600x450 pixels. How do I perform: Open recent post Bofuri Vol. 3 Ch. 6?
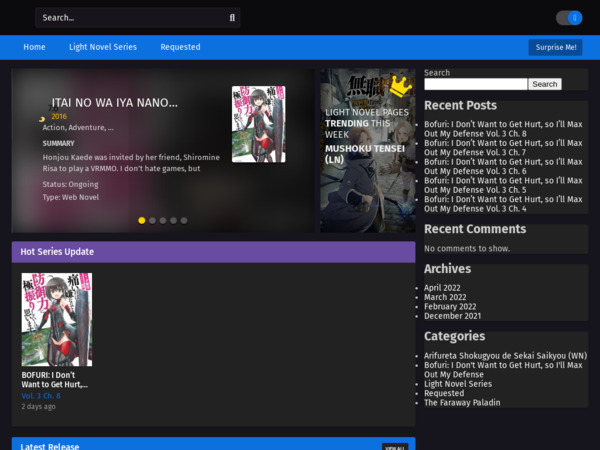[x=503, y=166]
